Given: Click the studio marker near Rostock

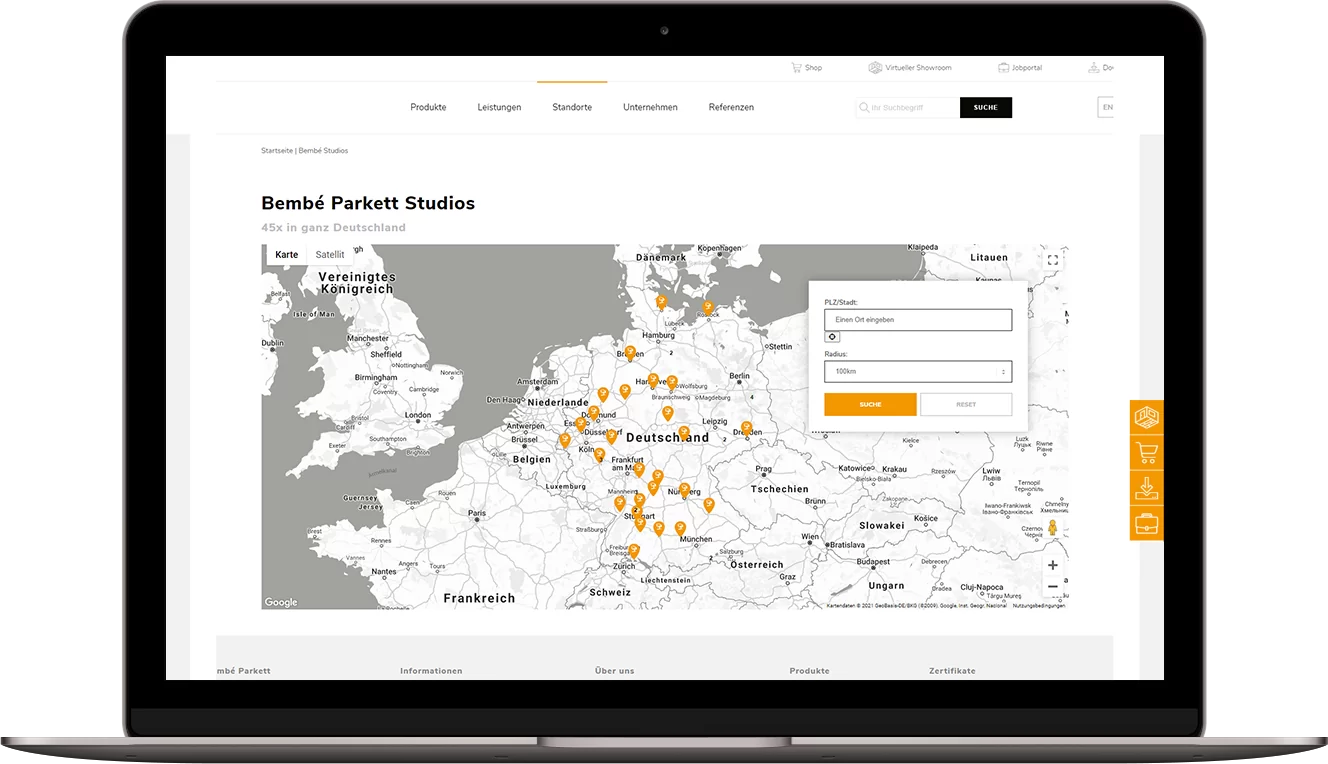Looking at the screenshot, I should [708, 307].
